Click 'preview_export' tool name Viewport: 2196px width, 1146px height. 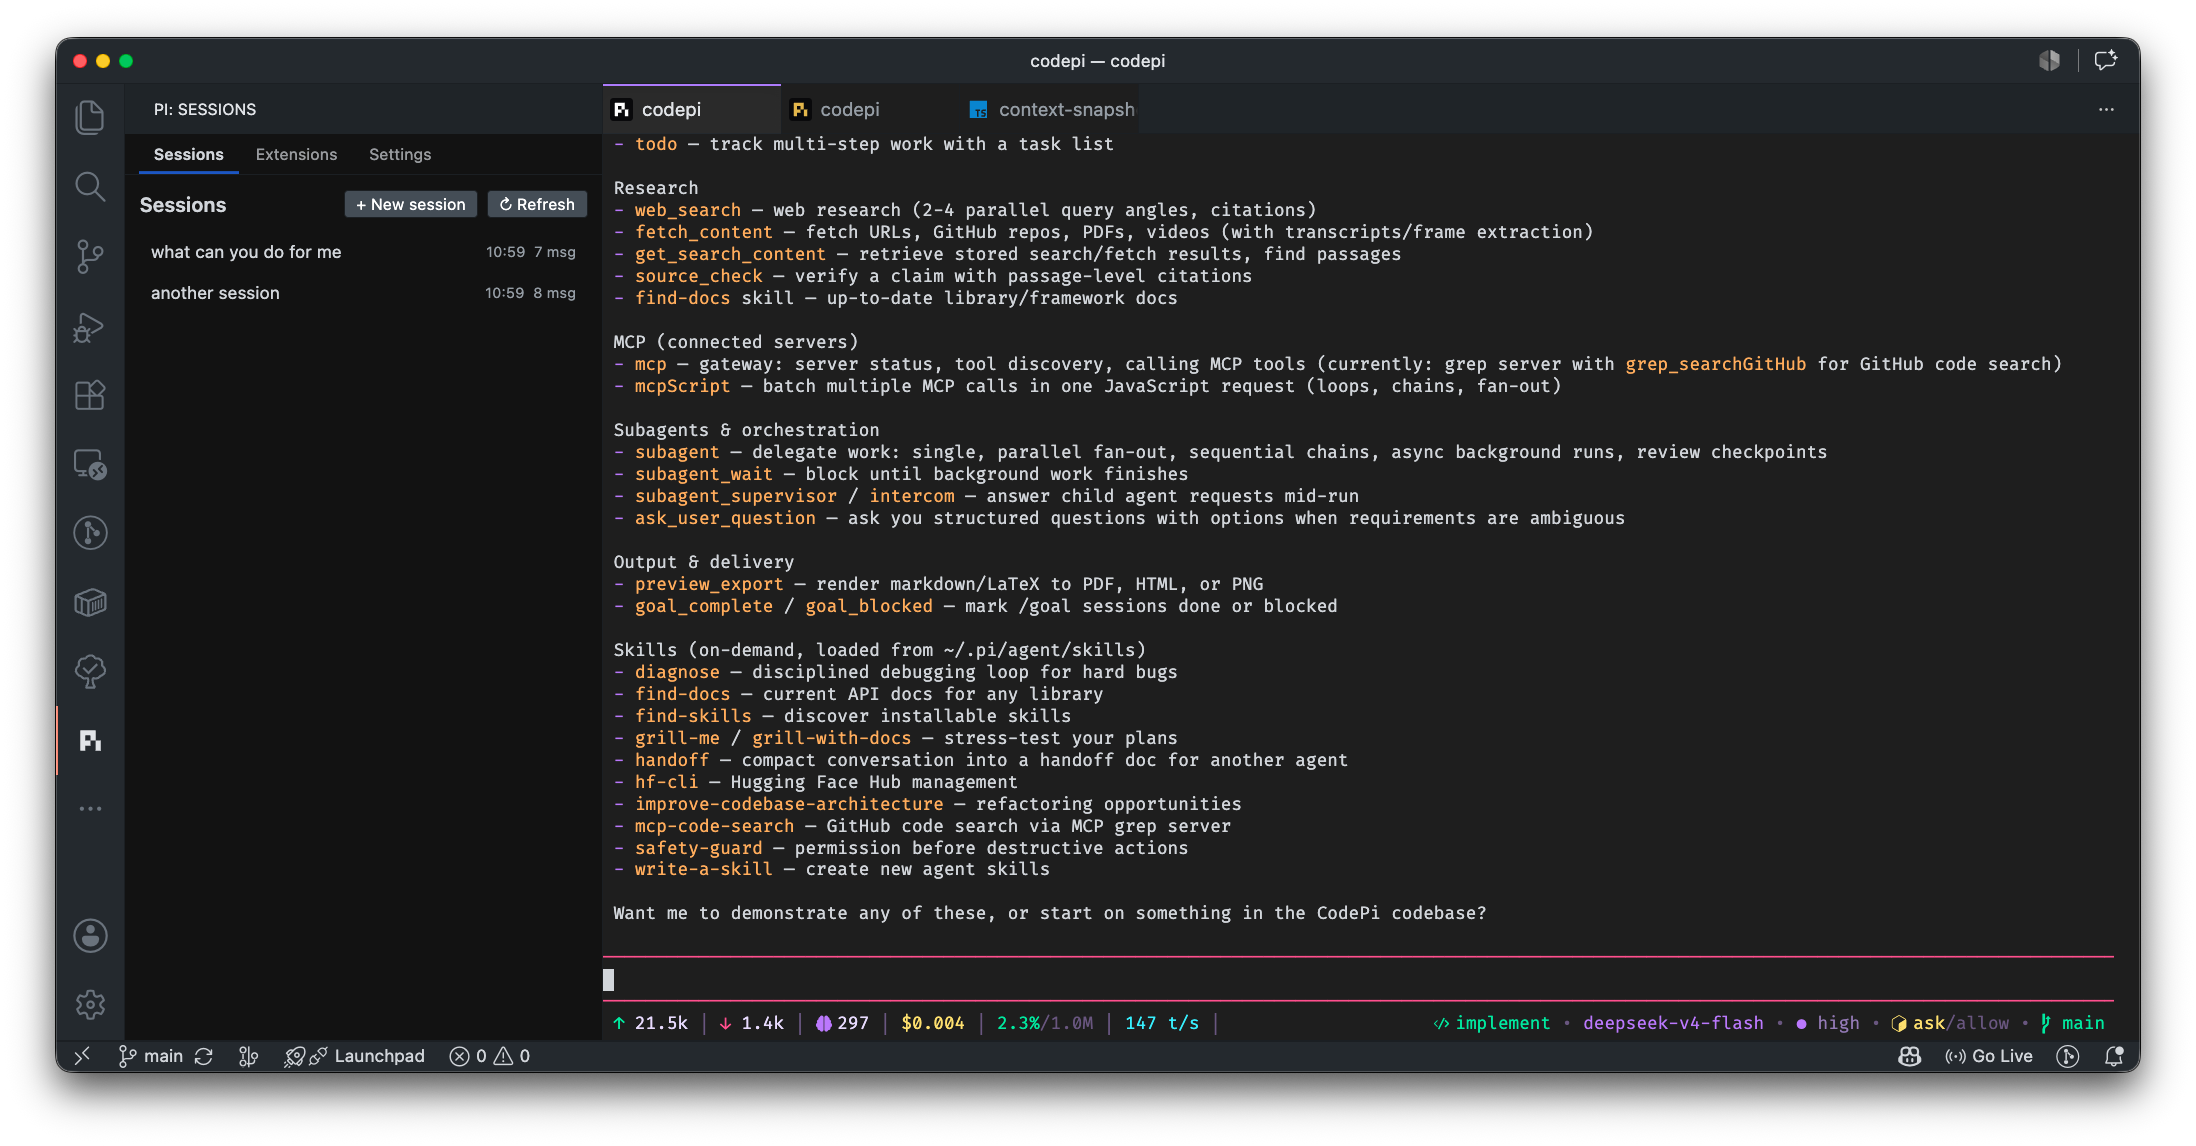click(709, 584)
